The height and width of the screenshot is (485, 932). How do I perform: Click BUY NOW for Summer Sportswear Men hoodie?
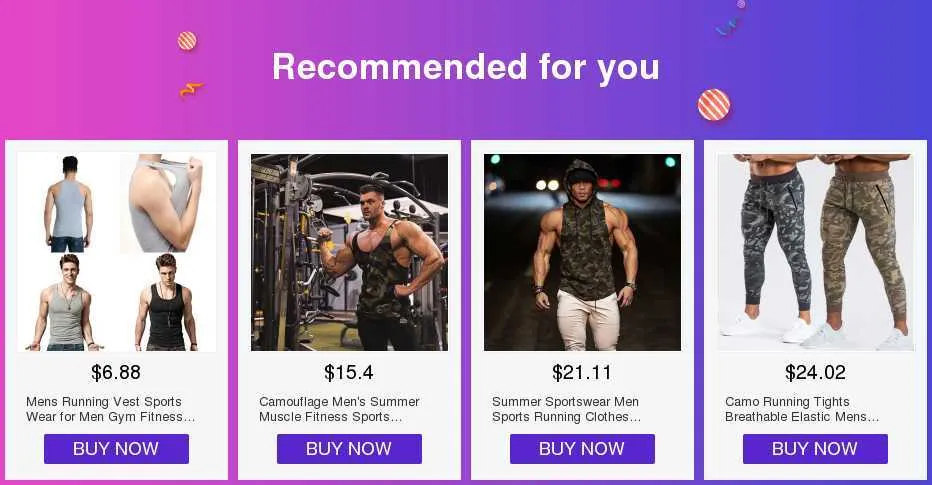tap(582, 449)
